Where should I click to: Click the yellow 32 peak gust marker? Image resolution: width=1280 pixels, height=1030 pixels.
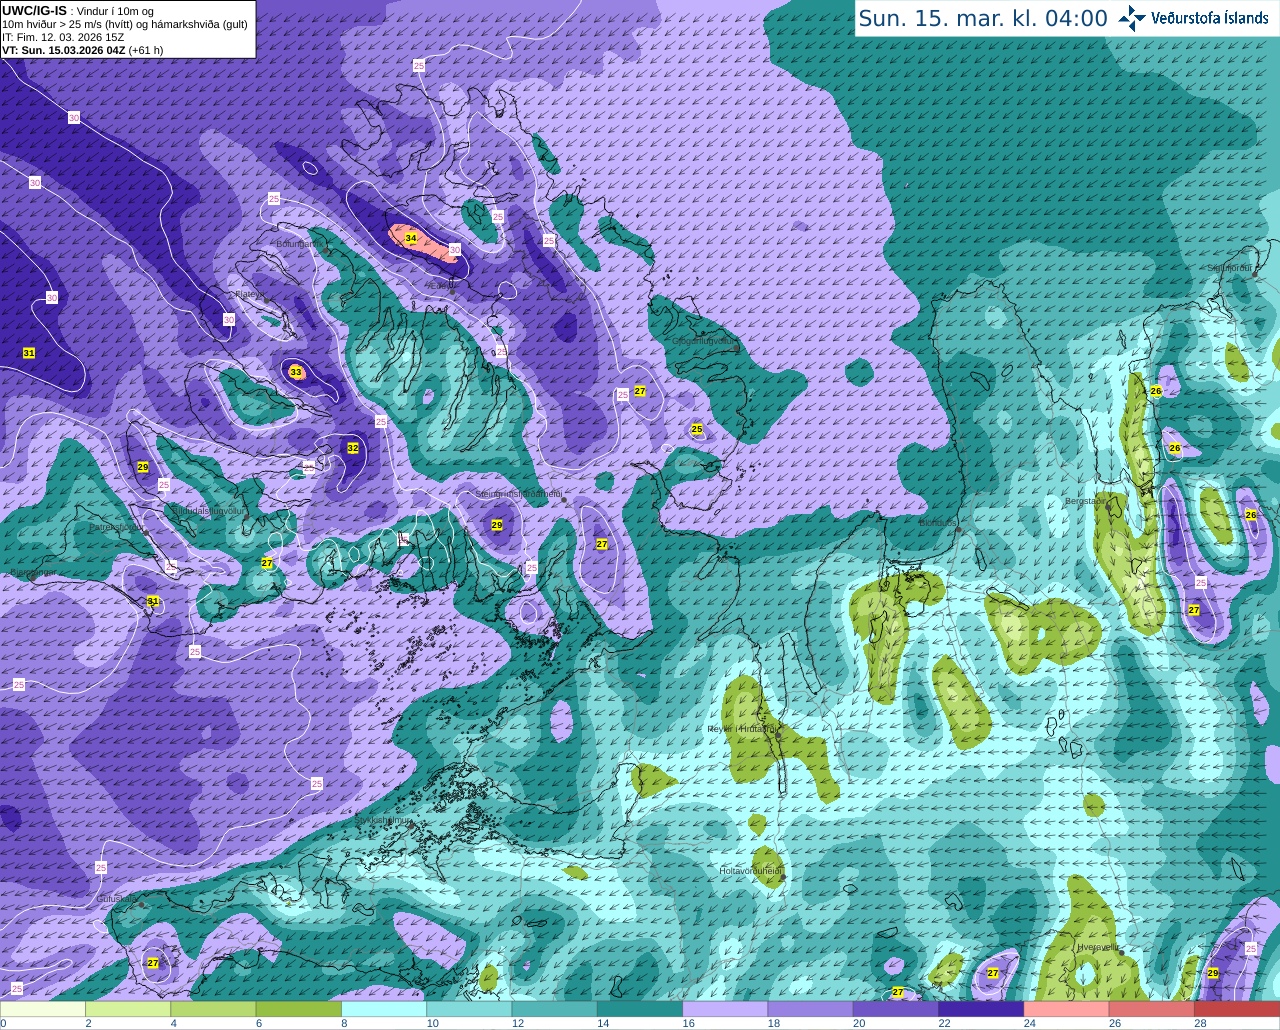click(x=353, y=448)
